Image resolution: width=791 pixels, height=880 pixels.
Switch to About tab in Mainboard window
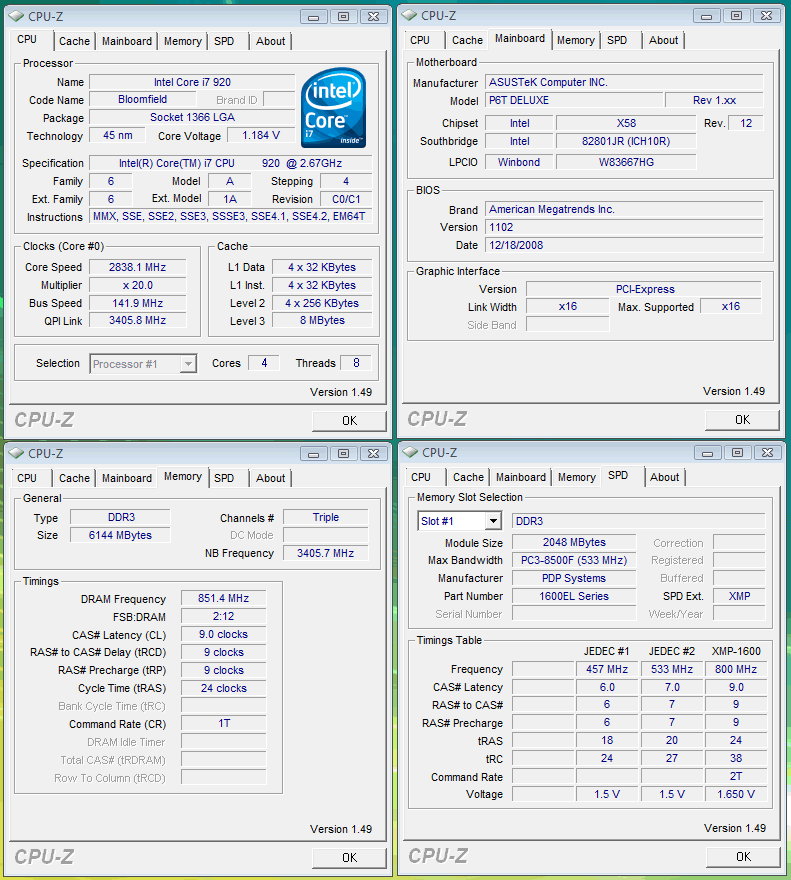664,40
